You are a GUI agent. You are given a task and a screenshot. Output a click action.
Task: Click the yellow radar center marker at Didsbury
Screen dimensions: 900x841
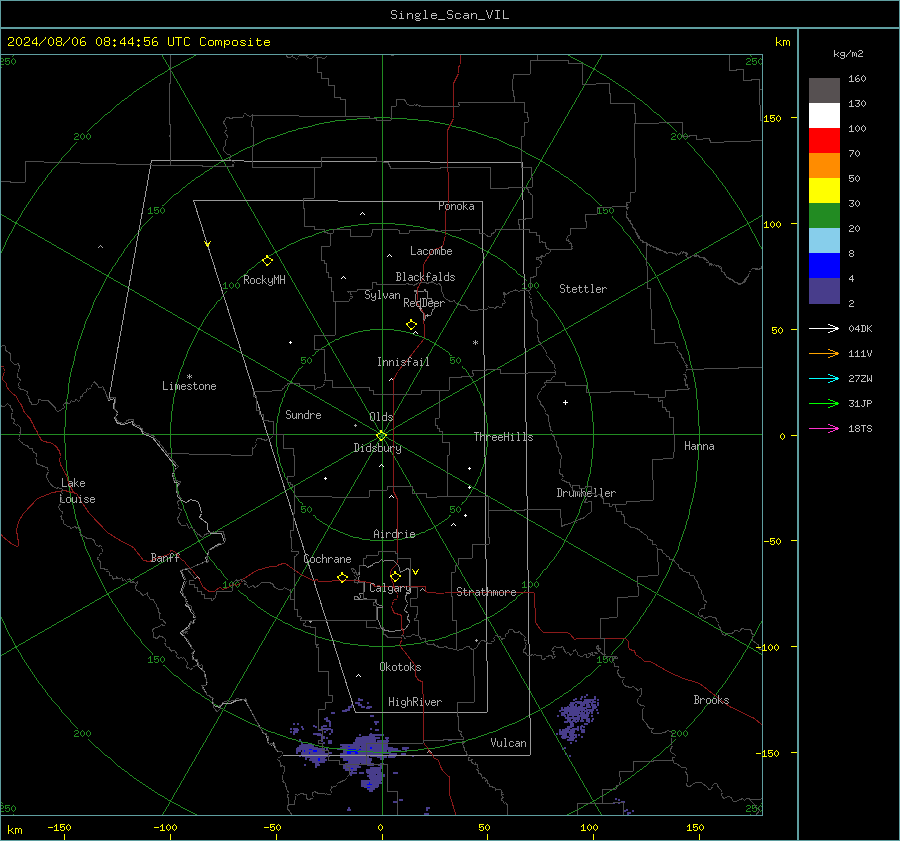coord(382,436)
